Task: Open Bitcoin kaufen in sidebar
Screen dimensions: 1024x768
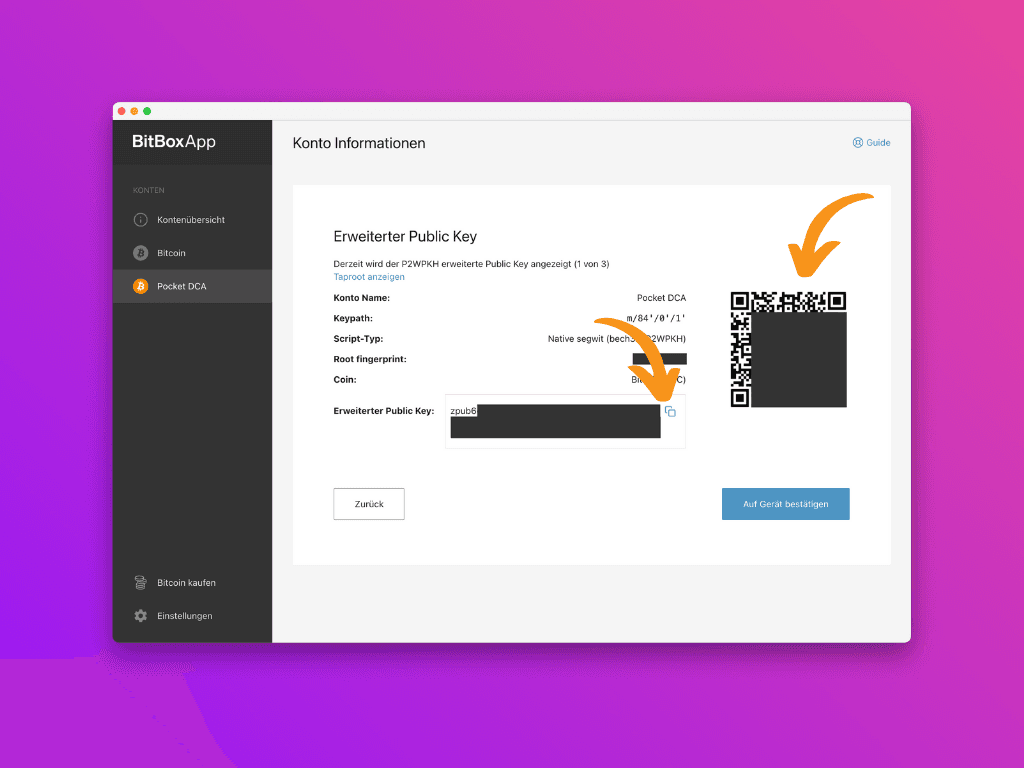Action: (193, 583)
